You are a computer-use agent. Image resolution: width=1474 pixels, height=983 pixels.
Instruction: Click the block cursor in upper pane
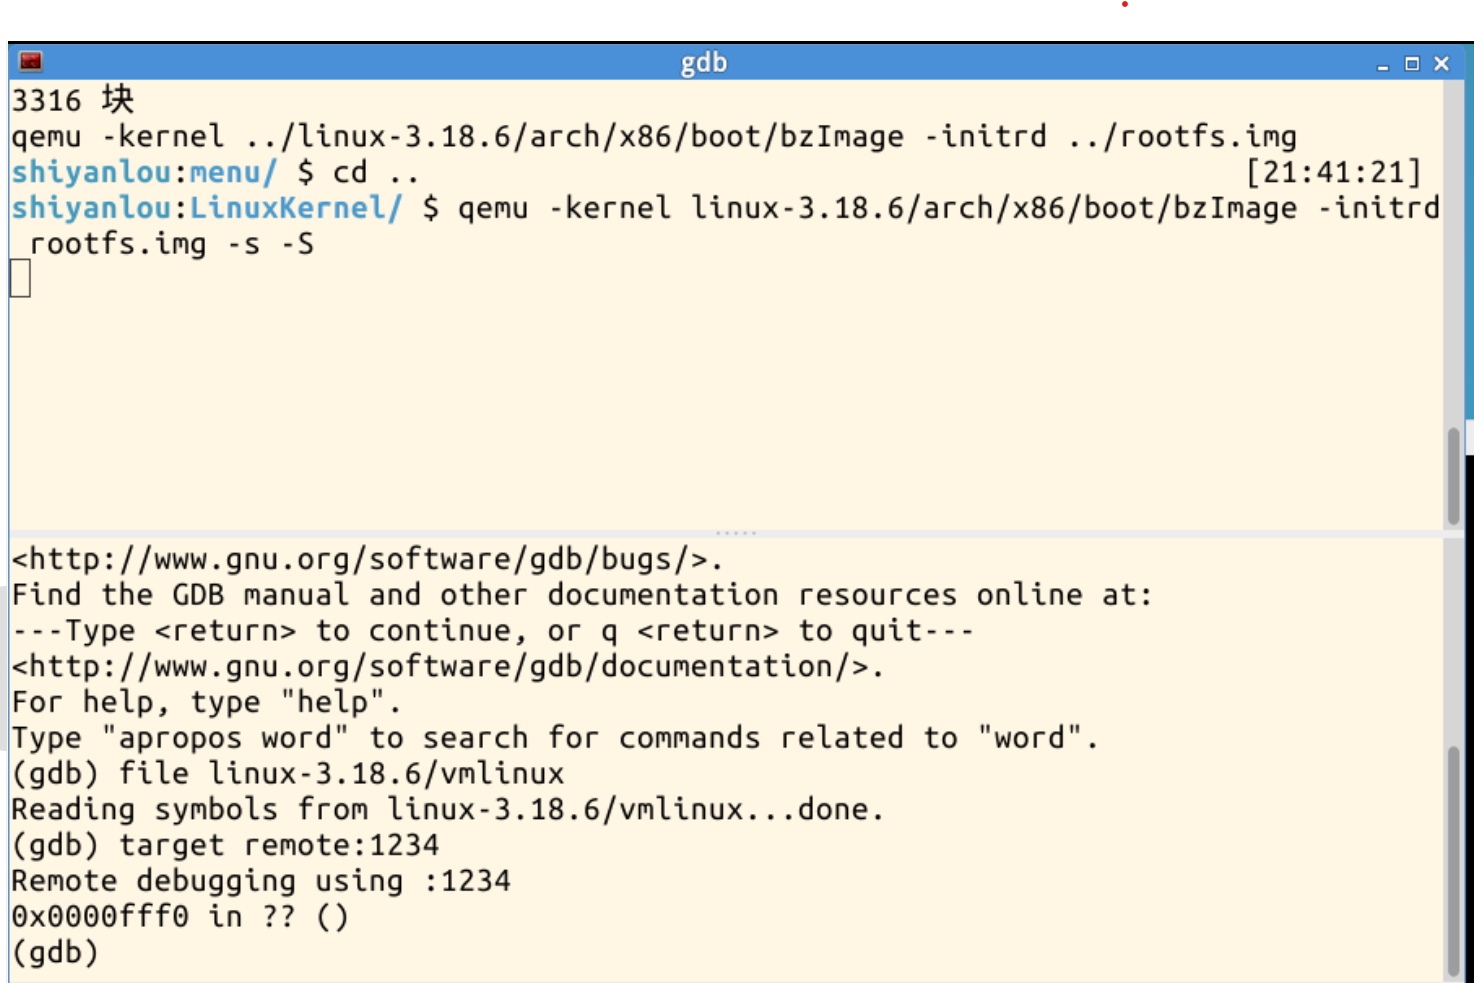[x=21, y=278]
